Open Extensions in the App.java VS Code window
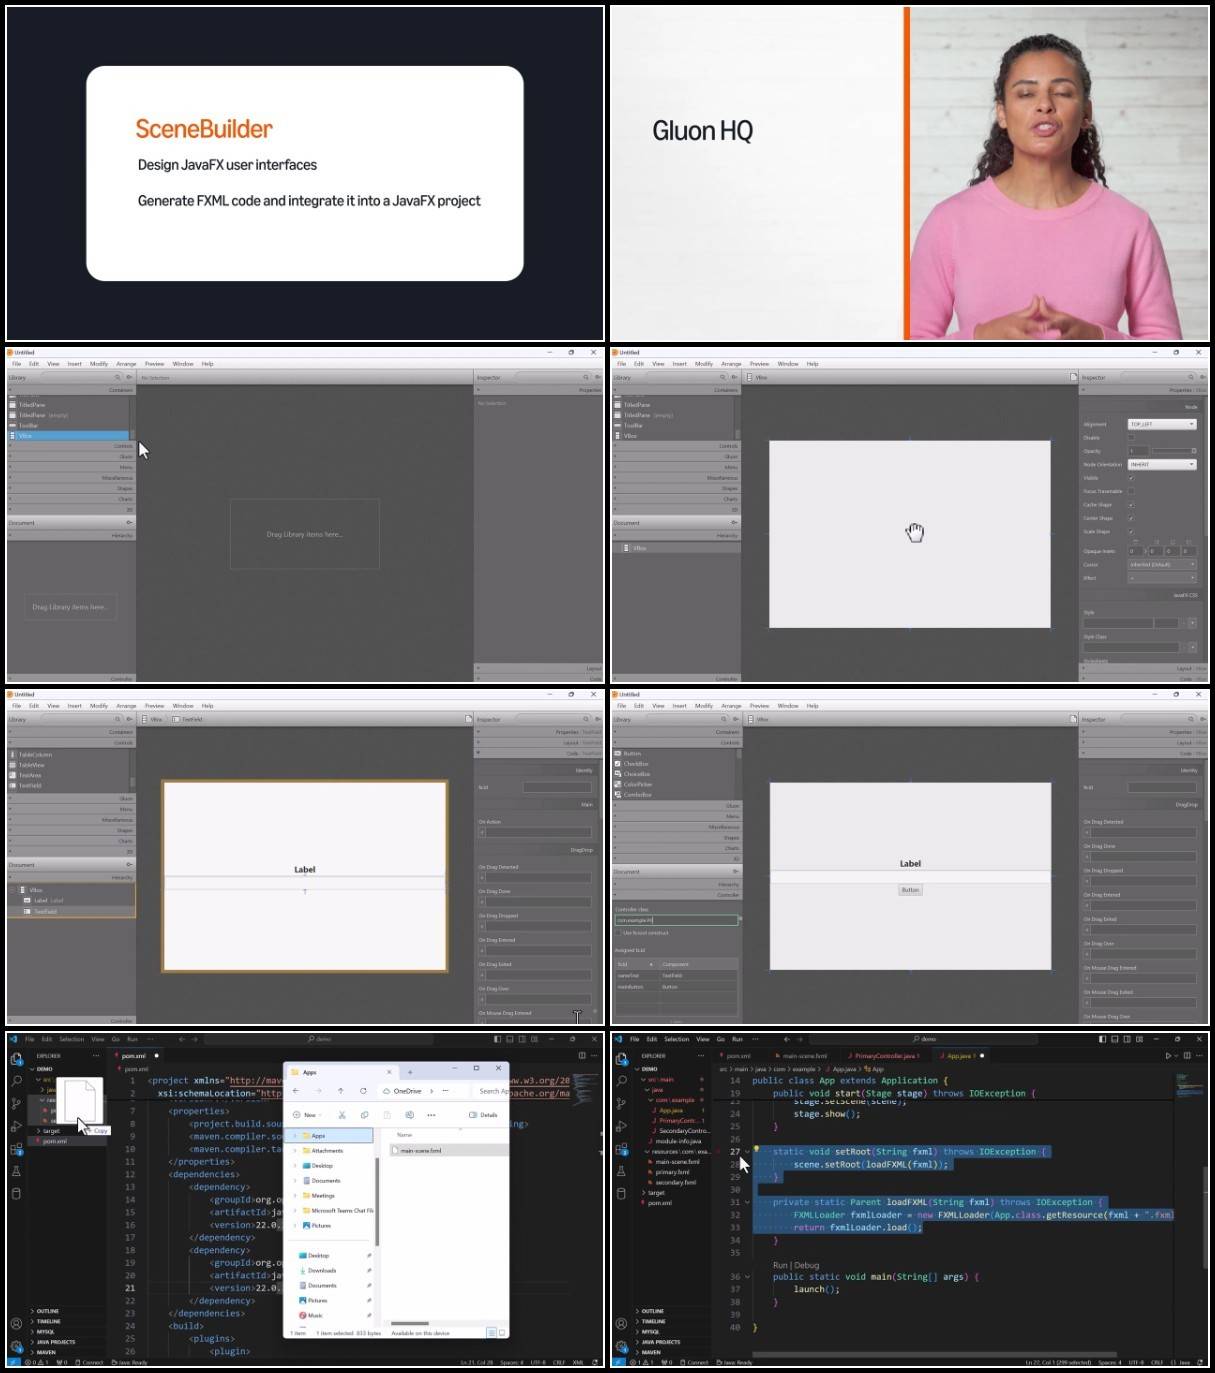This screenshot has height=1373, width=1215. point(621,1149)
